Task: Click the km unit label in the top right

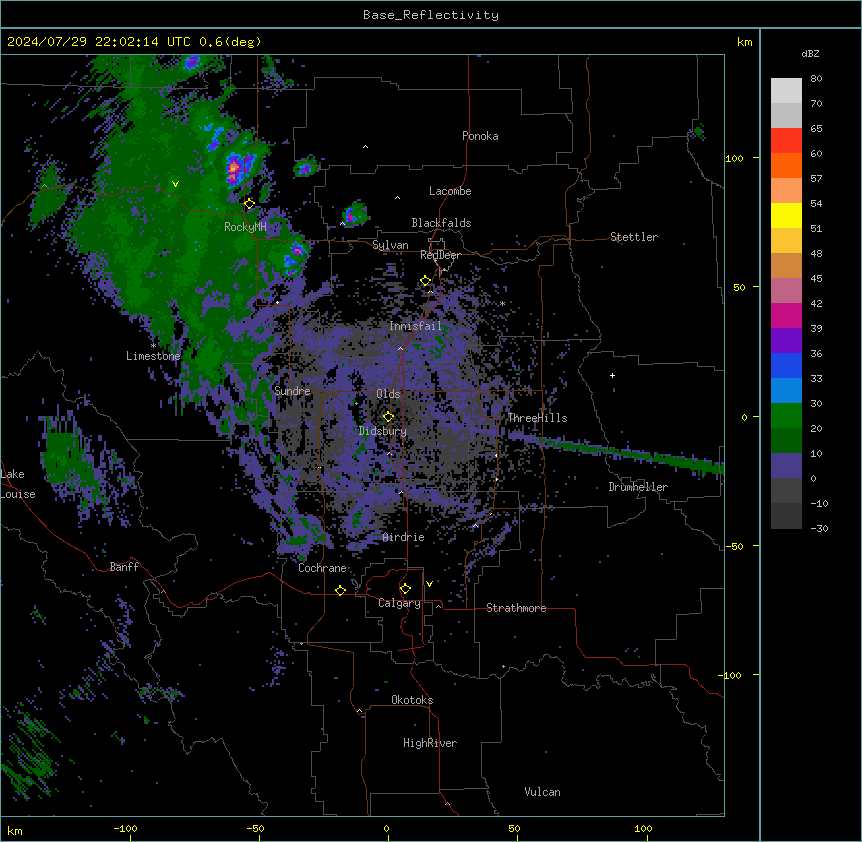Action: click(x=744, y=42)
